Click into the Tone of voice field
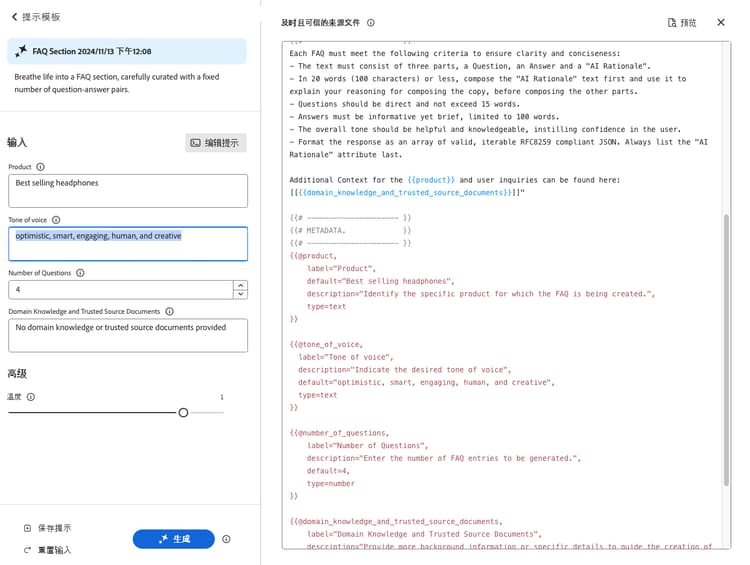The image size is (750, 565). tap(128, 244)
